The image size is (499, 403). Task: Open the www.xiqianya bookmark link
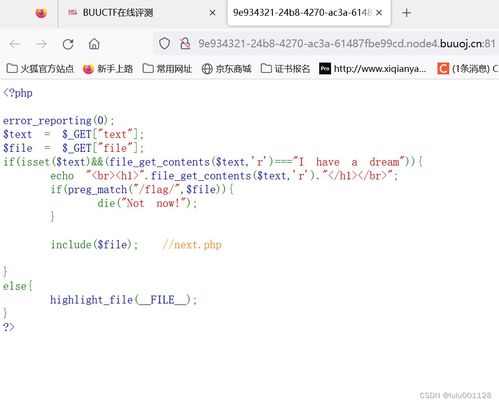coord(373,69)
